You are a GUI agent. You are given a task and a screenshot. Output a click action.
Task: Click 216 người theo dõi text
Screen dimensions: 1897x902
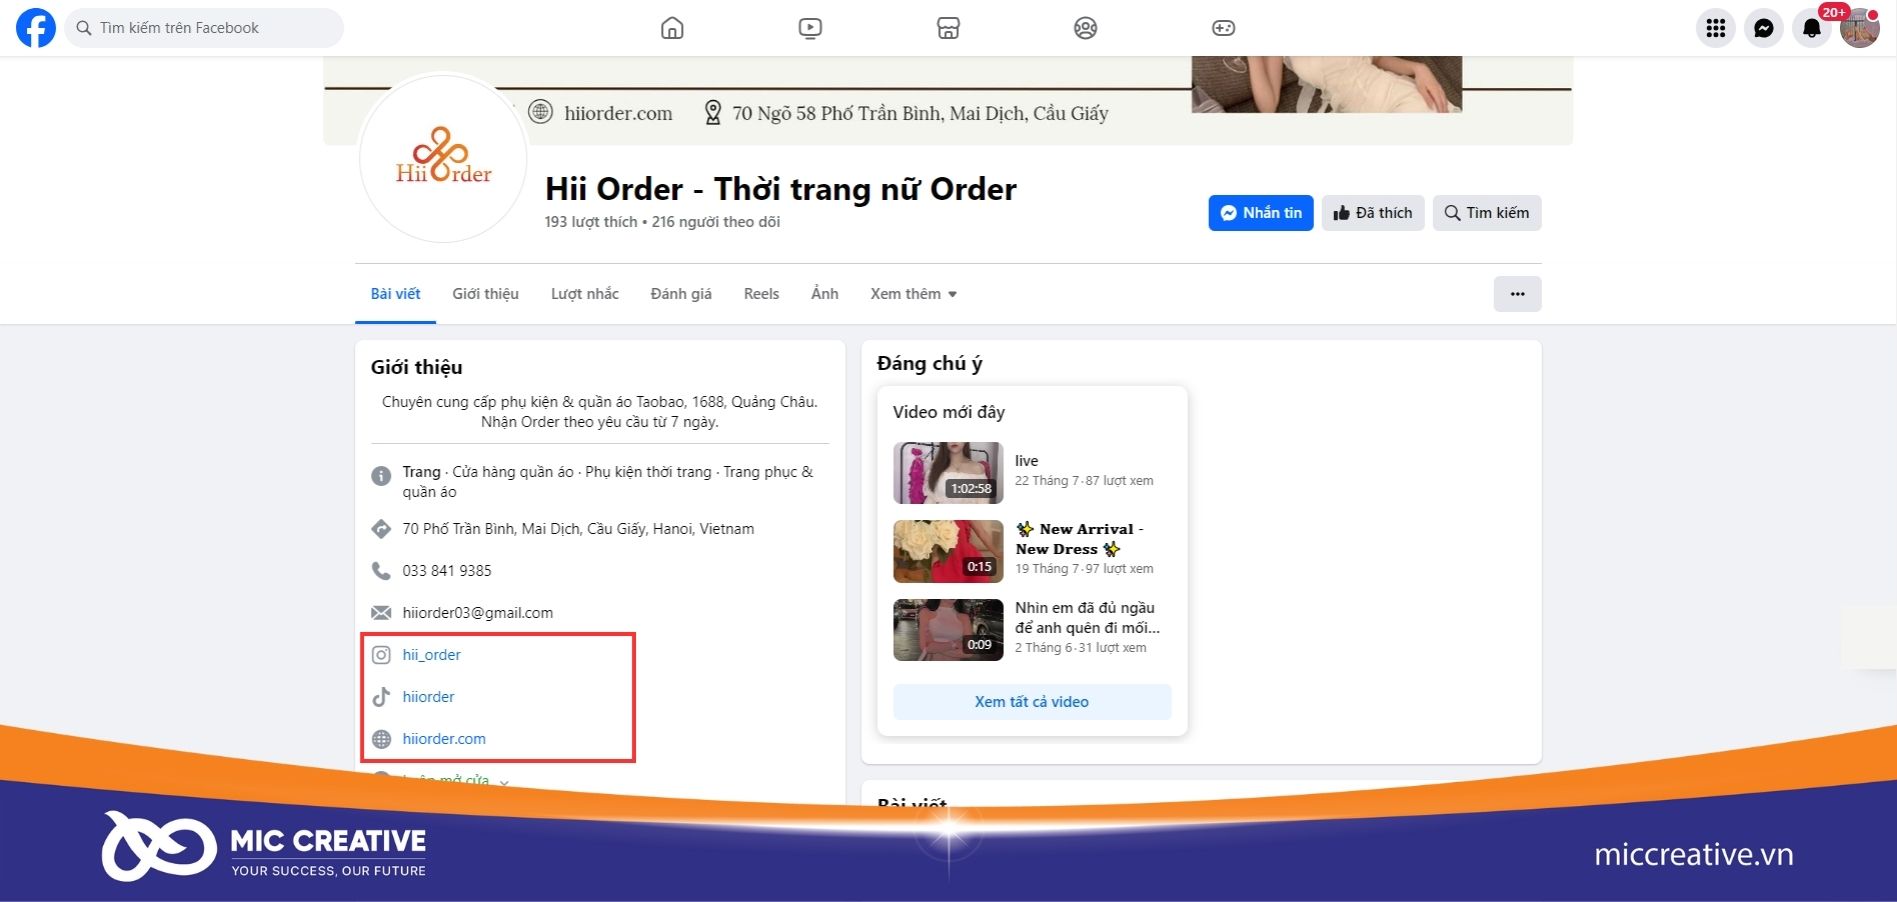716,222
